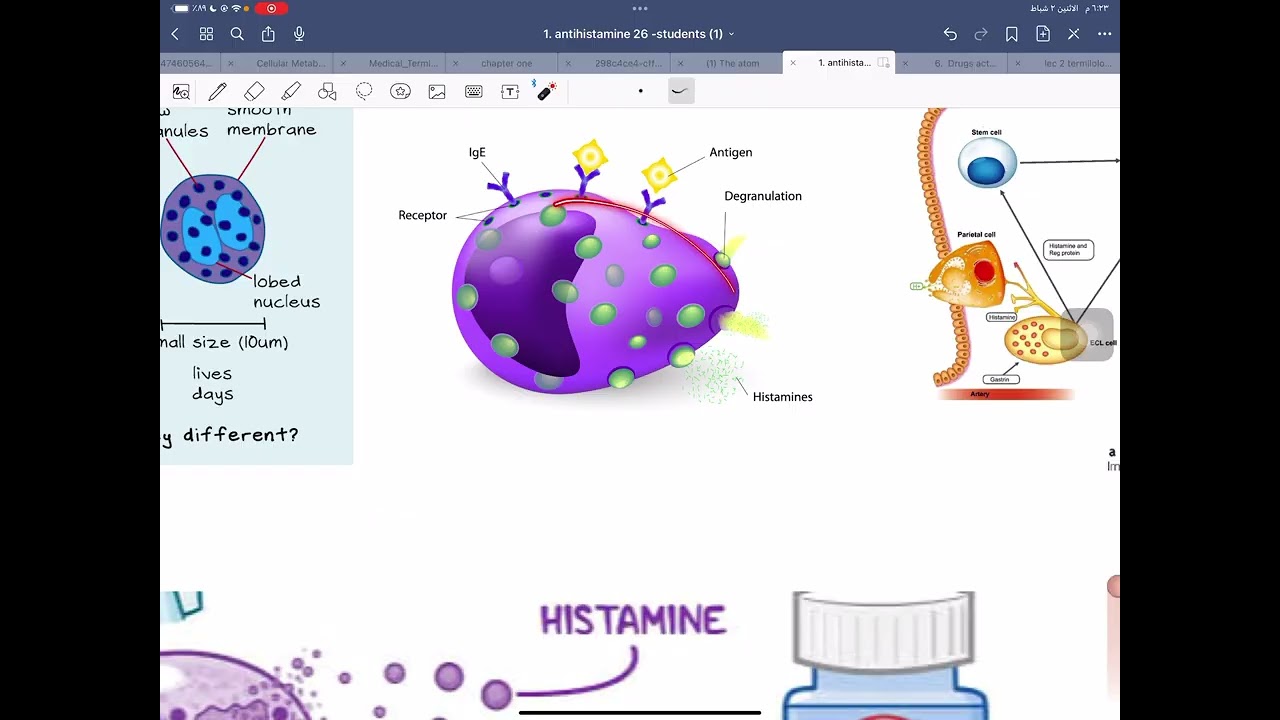Pick the black pen color dot

coord(641,91)
